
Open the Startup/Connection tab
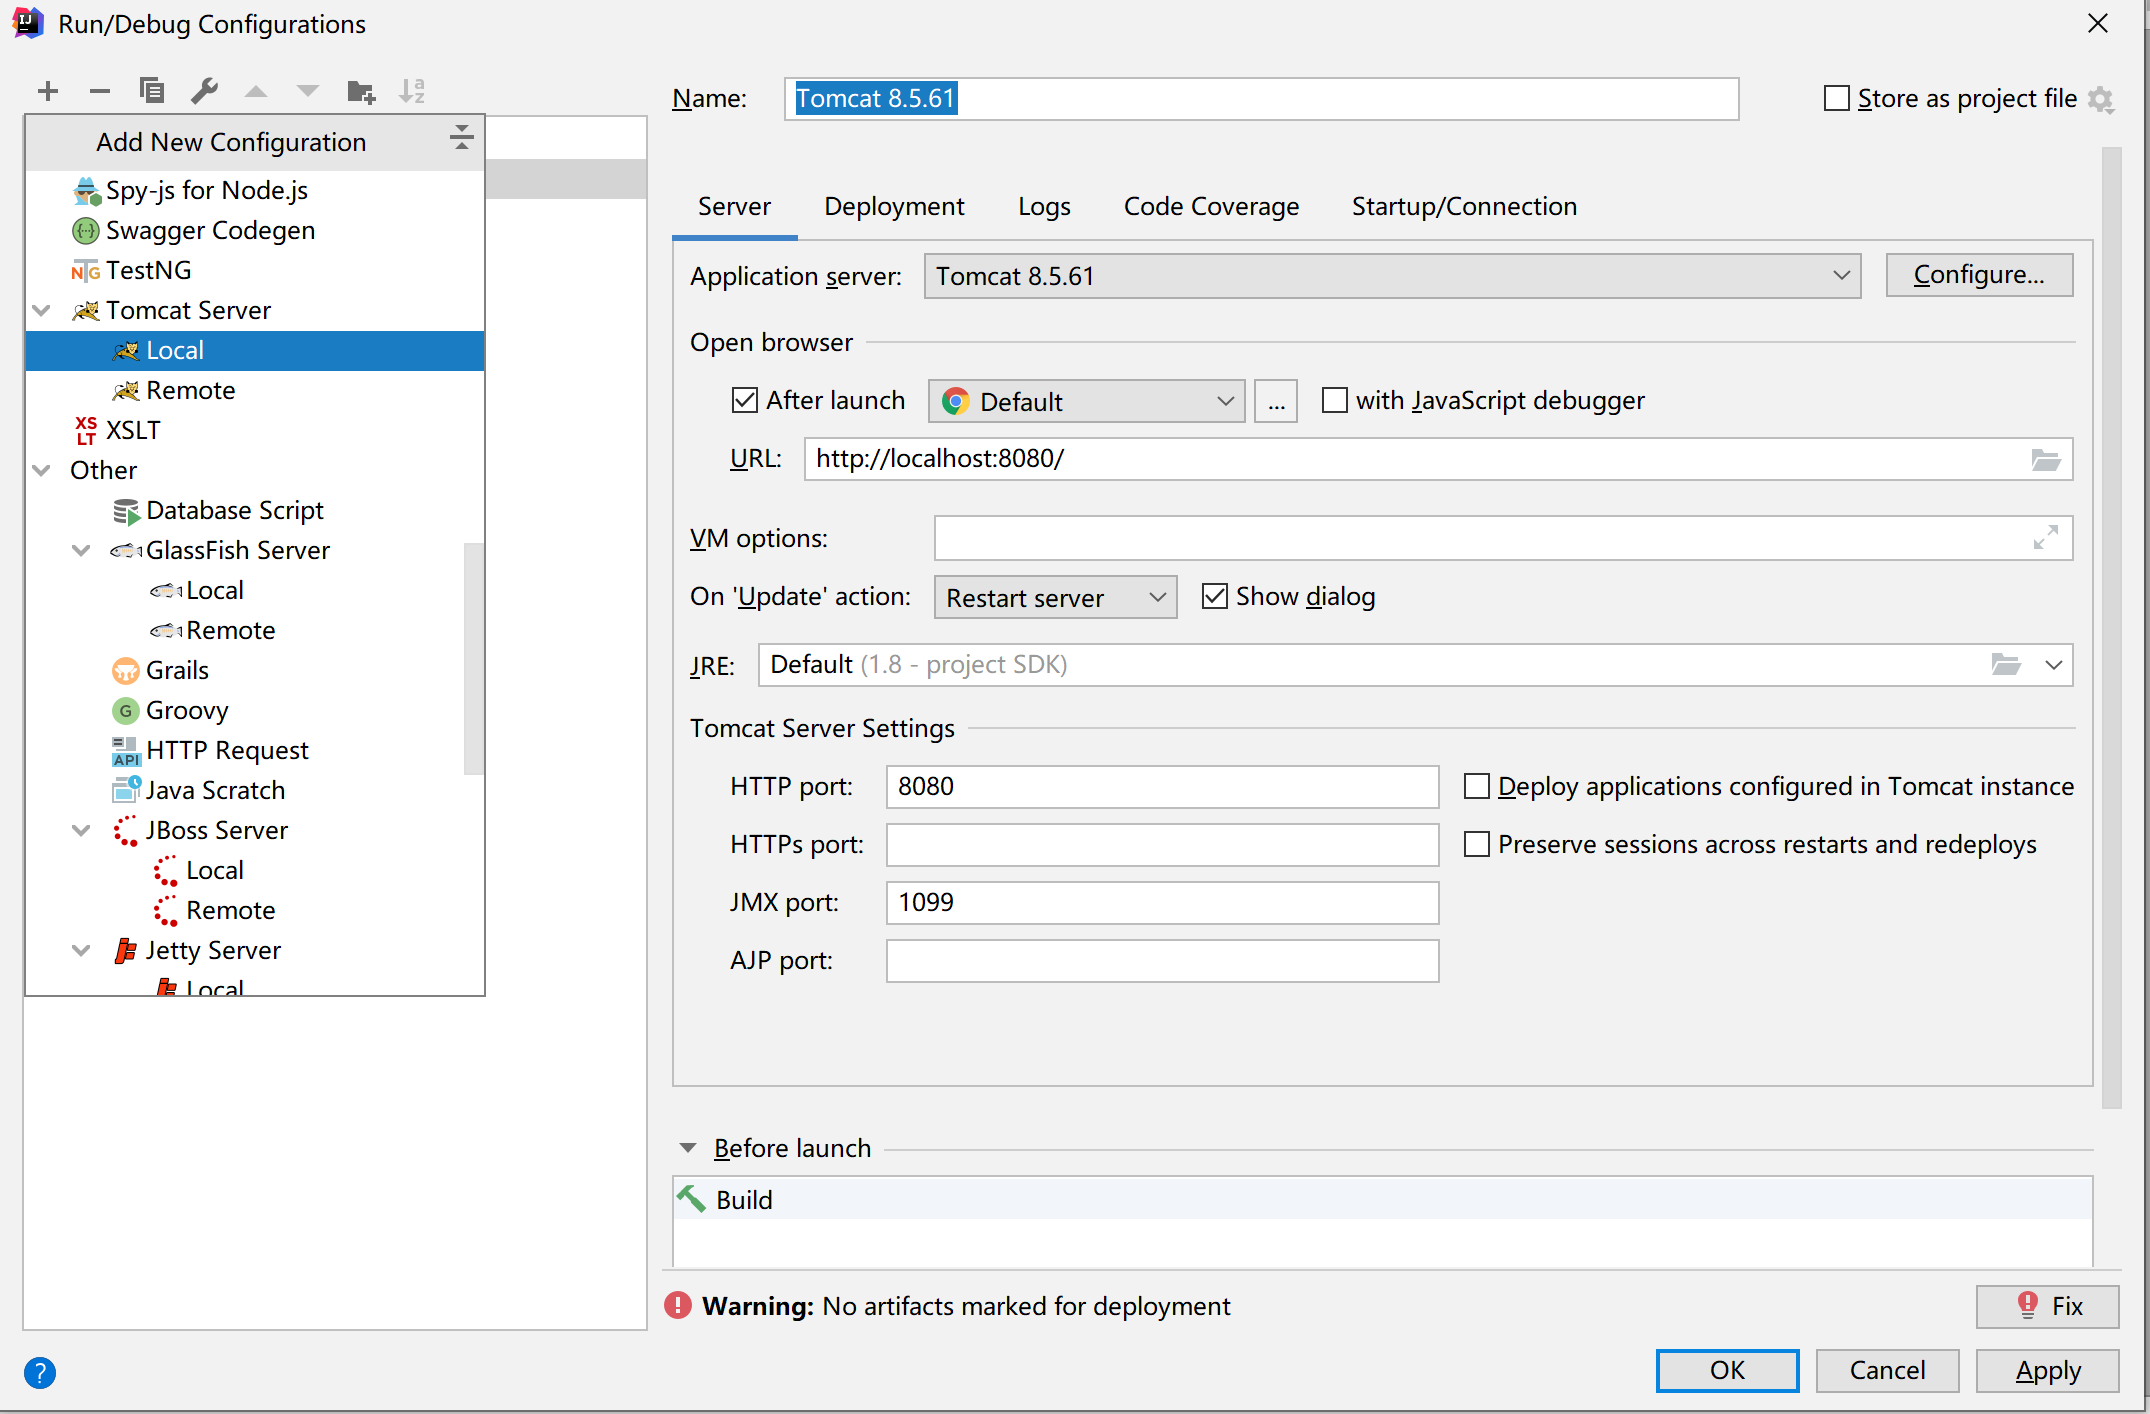pyautogui.click(x=1464, y=206)
